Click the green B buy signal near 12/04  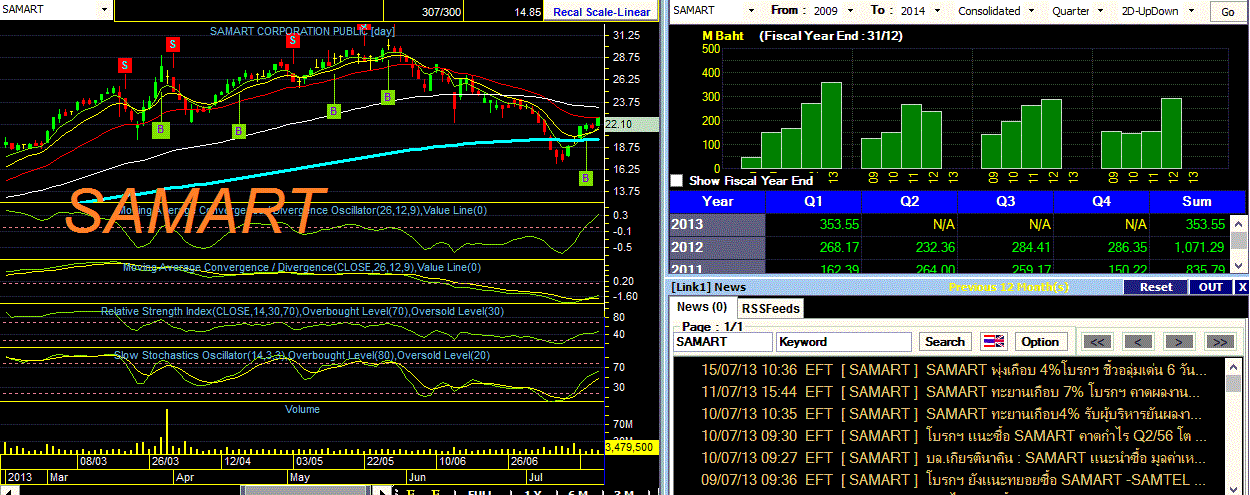tap(239, 131)
